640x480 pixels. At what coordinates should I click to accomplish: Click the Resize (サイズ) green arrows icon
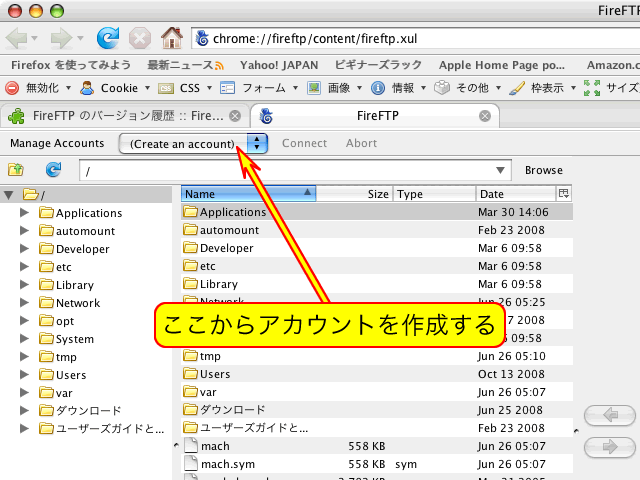(592, 88)
